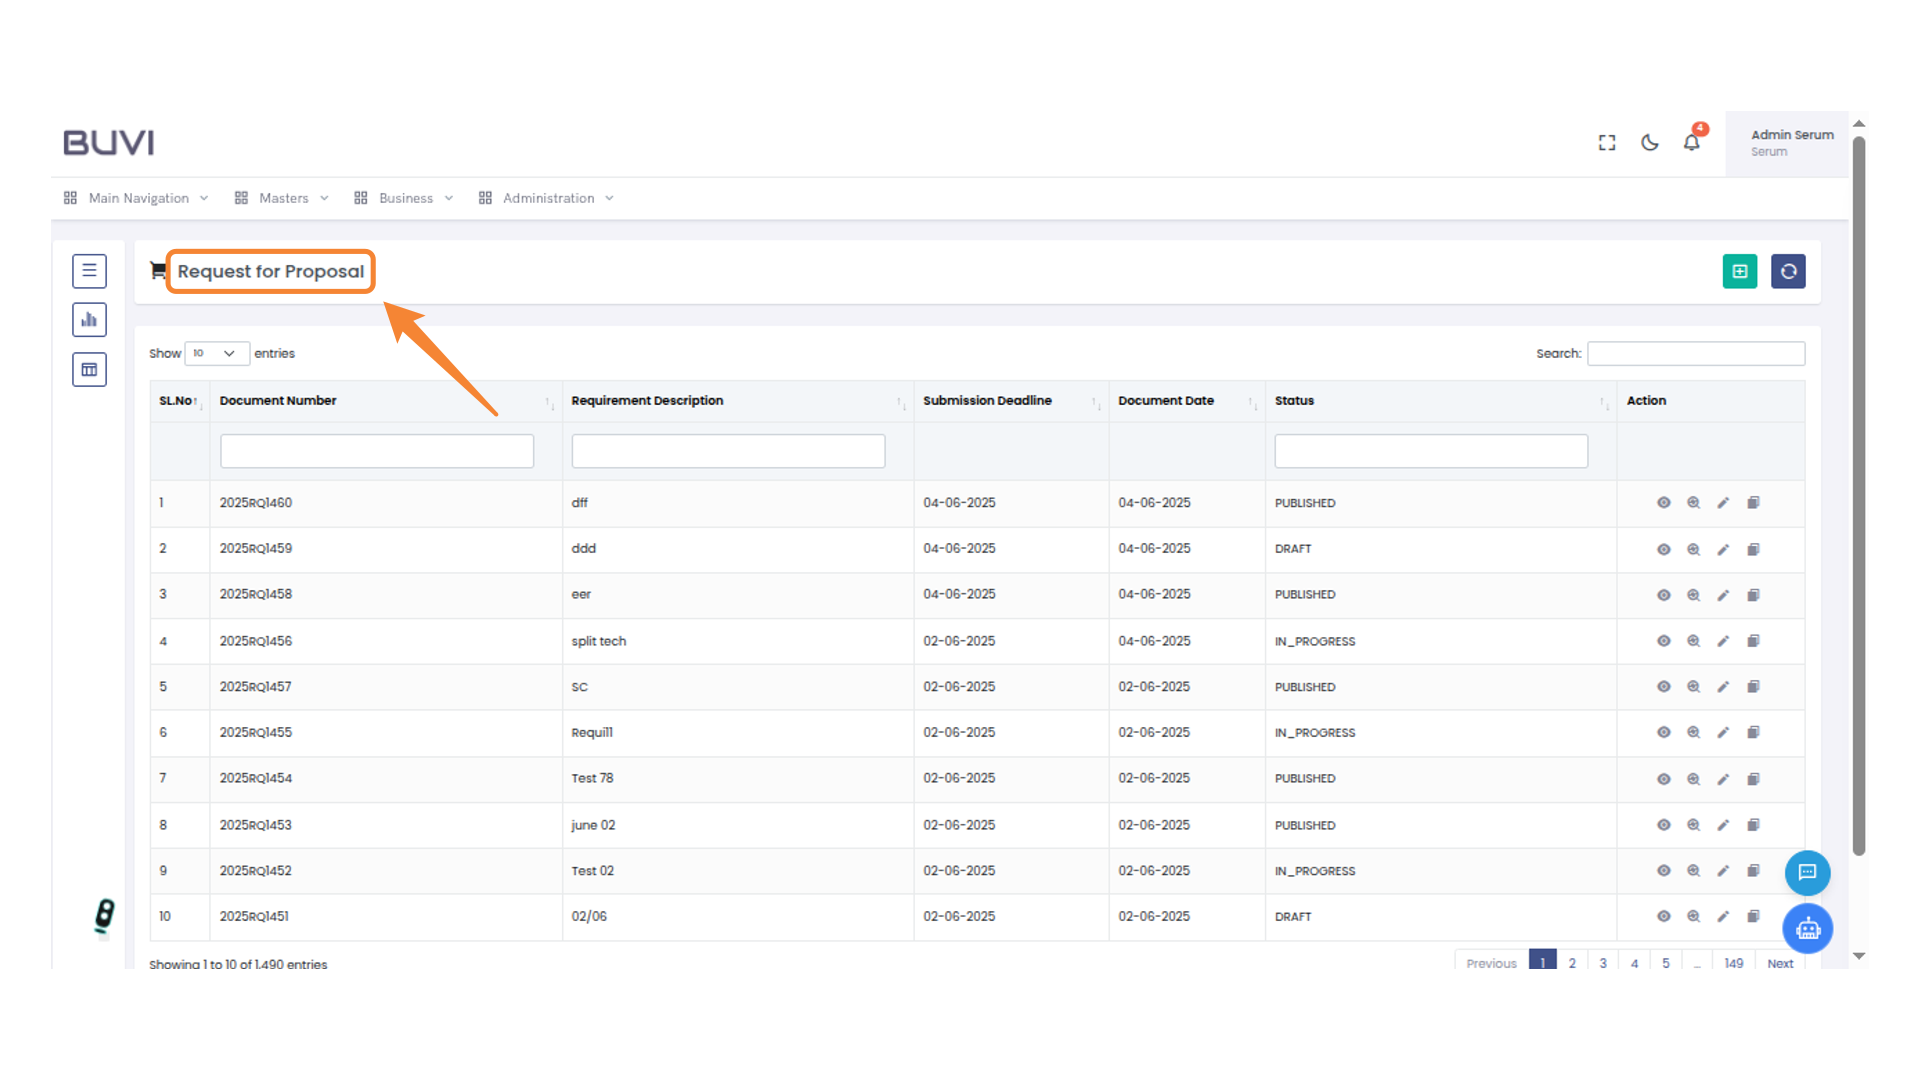This screenshot has width=1920, height=1080.
Task: Click the blue chat bubble button
Action: 1807,872
